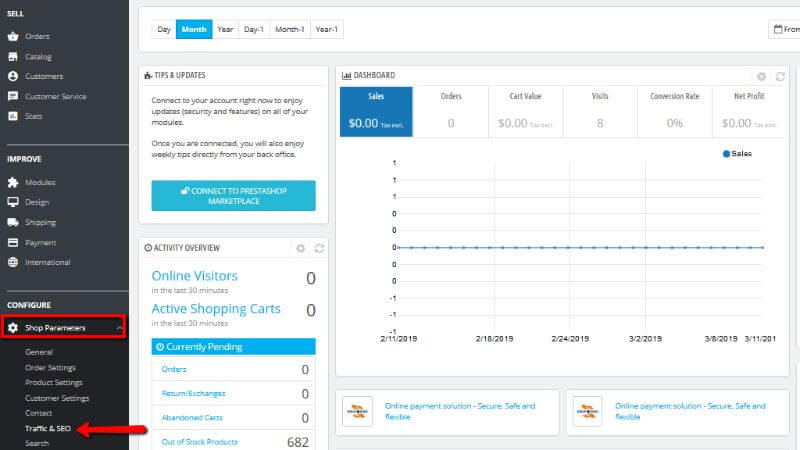The height and width of the screenshot is (450, 800).
Task: Click the Shipping truck icon
Action: (13, 222)
